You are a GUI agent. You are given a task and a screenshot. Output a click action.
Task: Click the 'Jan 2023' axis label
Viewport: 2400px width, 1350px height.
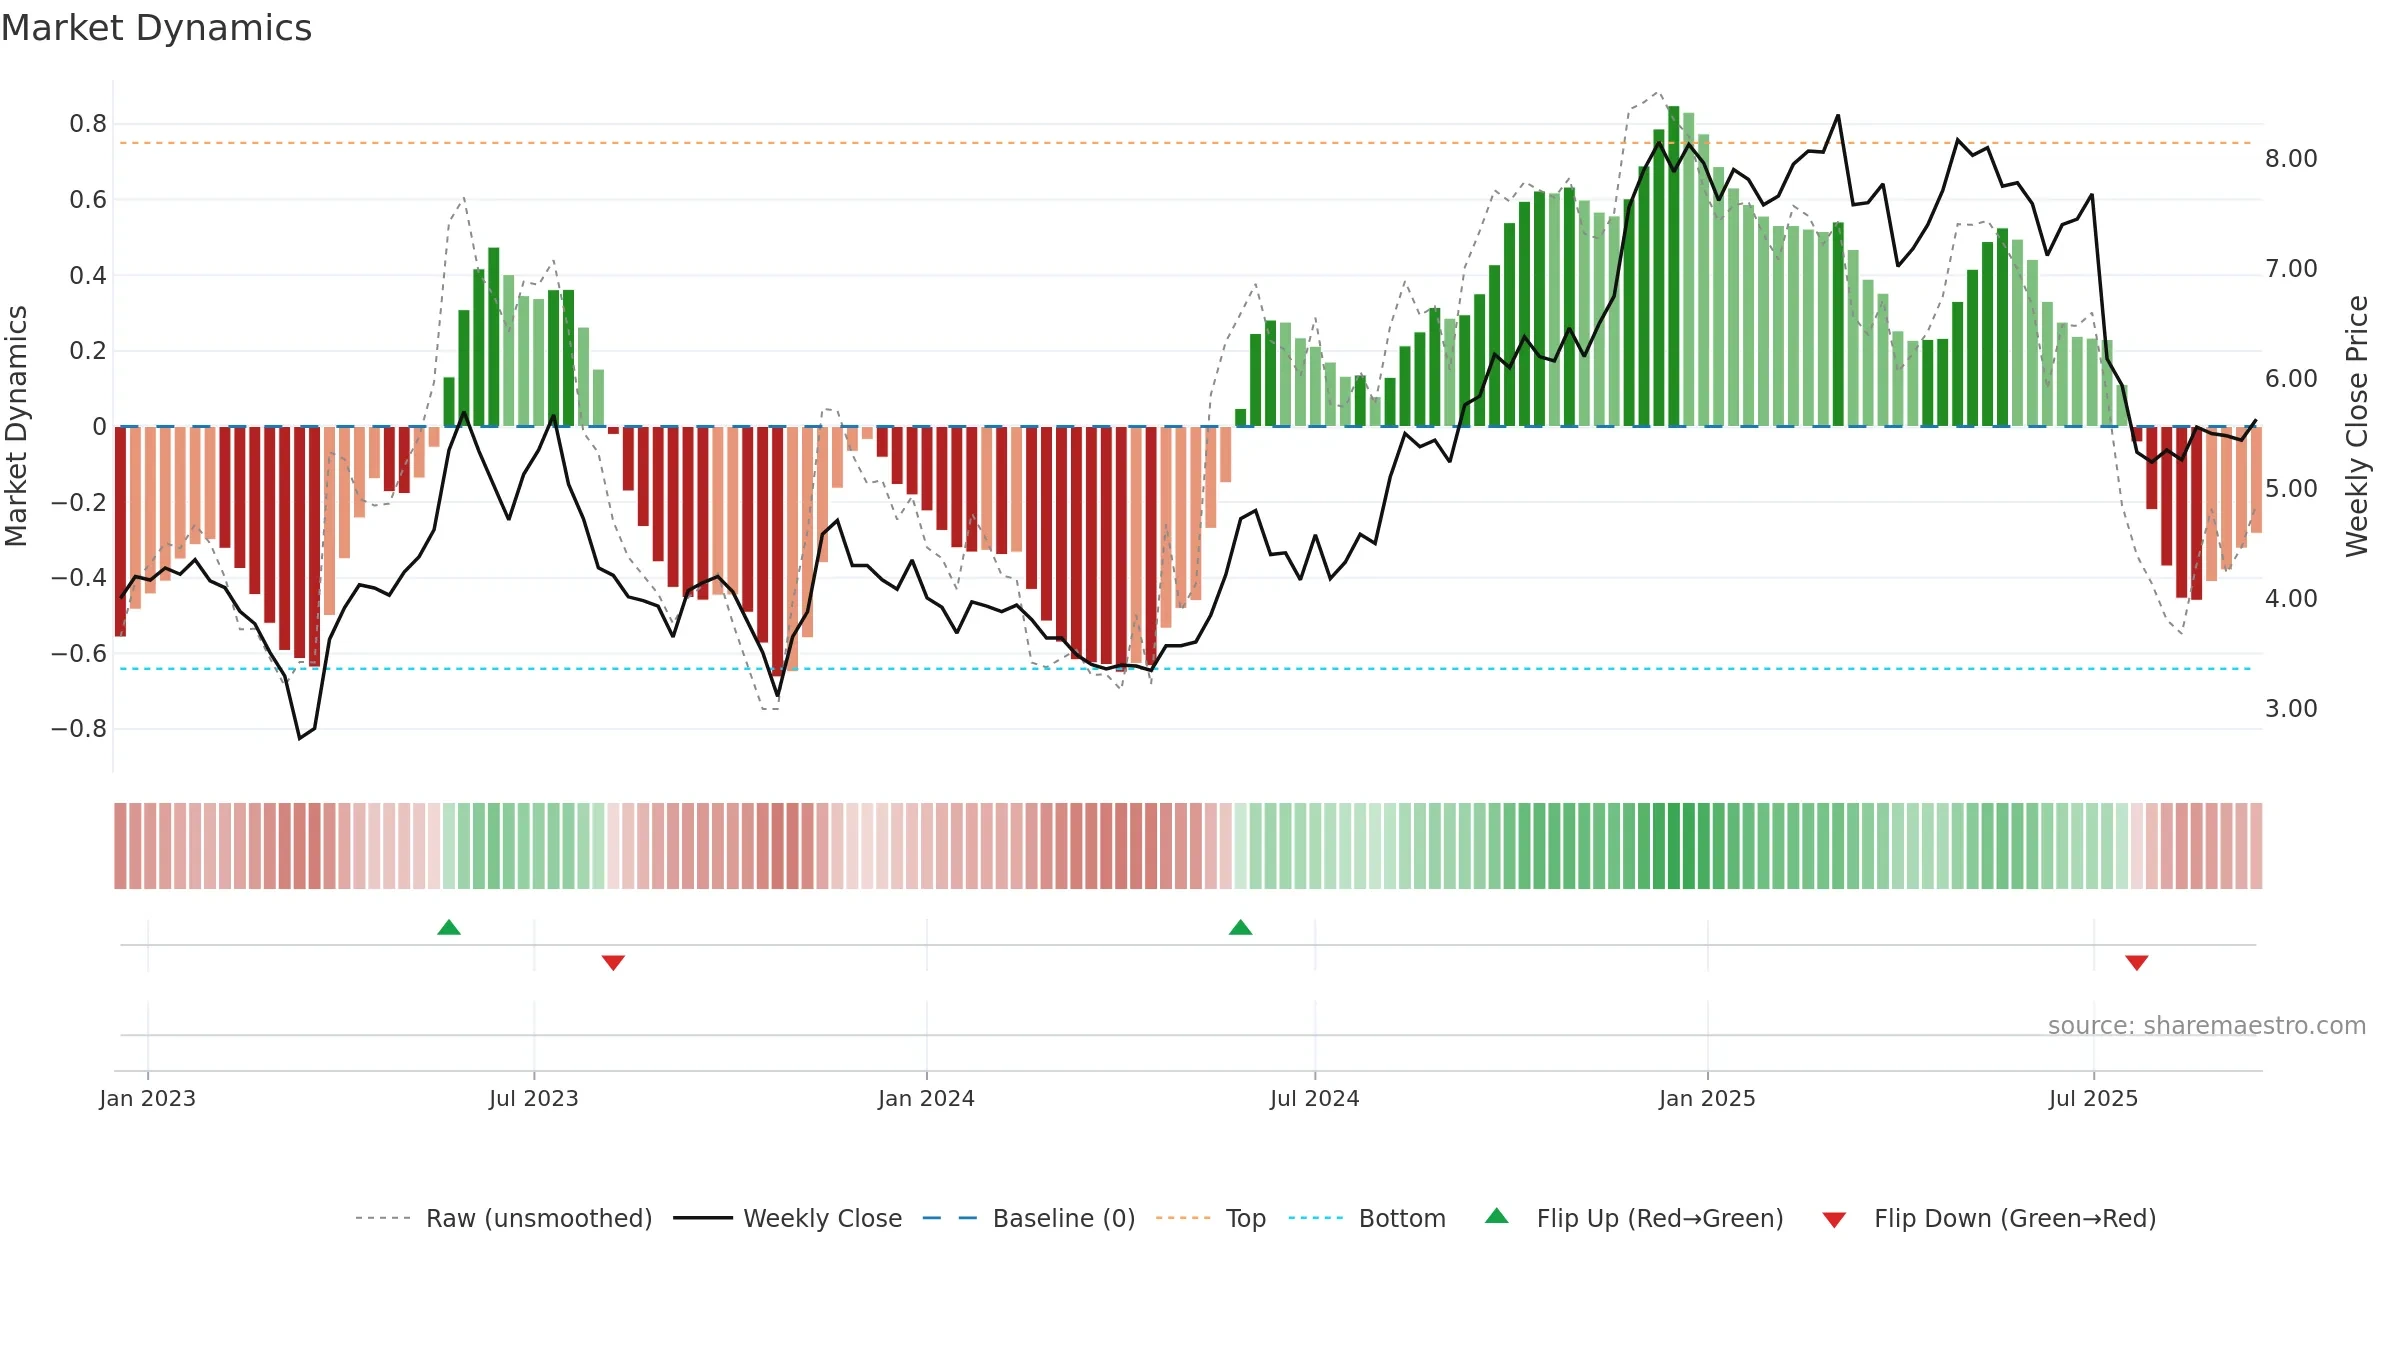[148, 1098]
